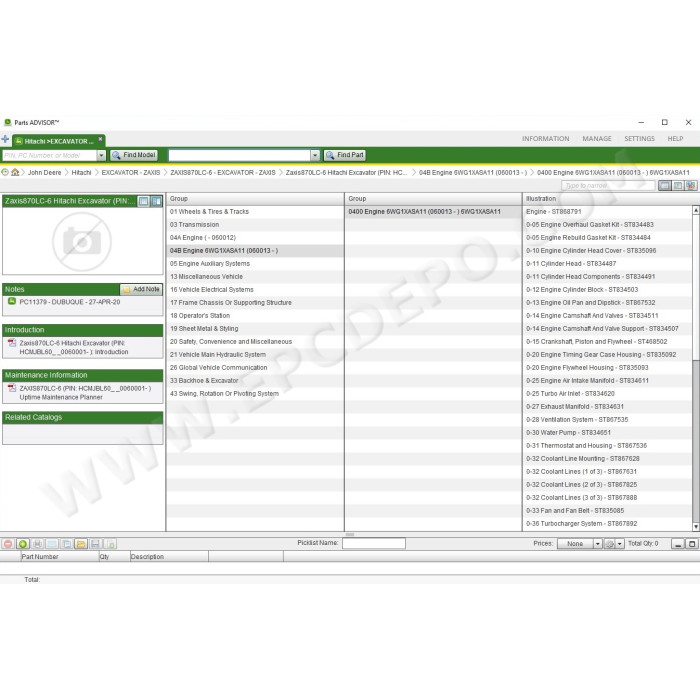This screenshot has height=700, width=700.
Task: Navigate to ZAXIS870LC-6 - EXCAVATOR - ZAXIS breadcrumb
Action: (223, 172)
